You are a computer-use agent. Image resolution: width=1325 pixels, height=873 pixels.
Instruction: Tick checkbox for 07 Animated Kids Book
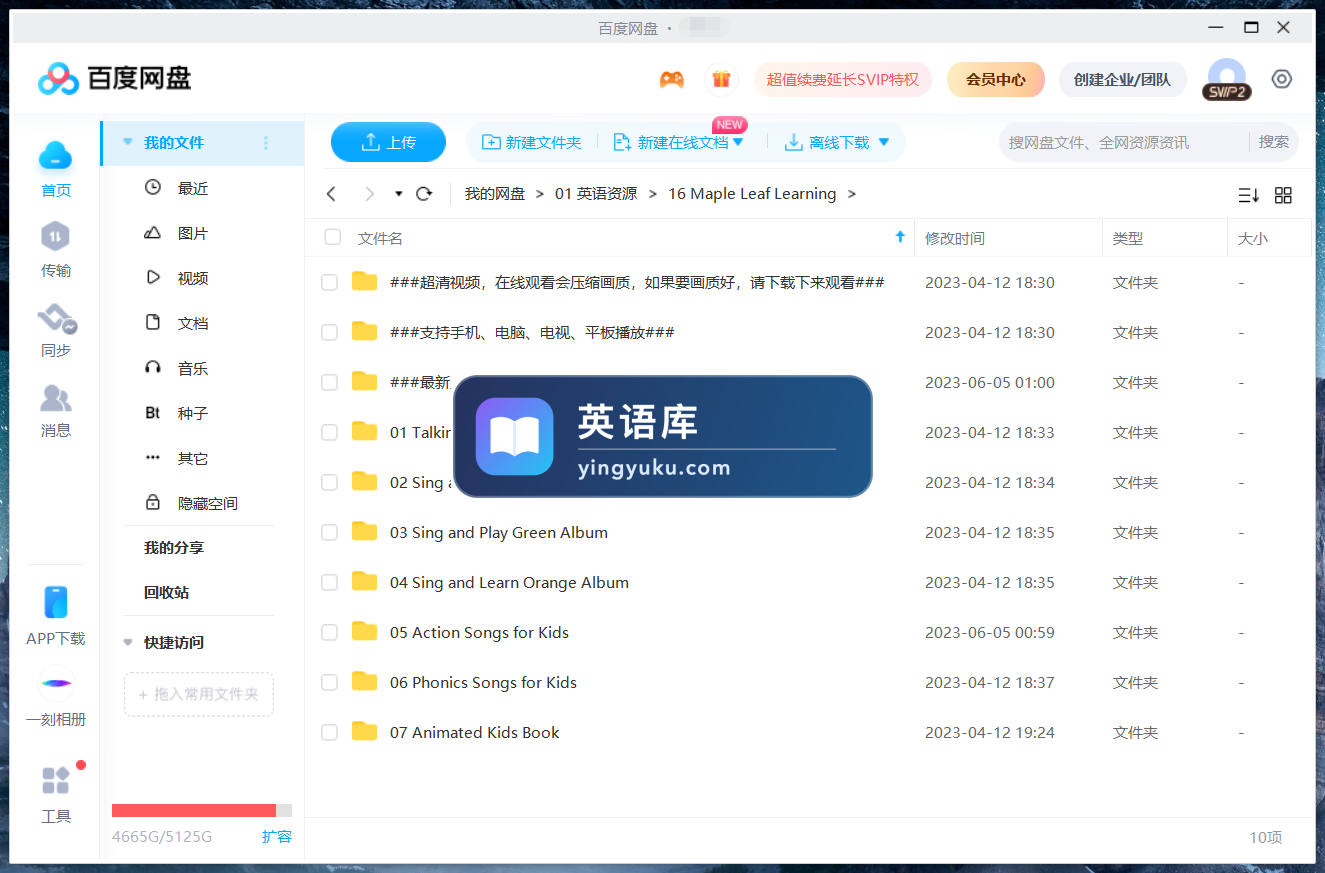tap(329, 733)
